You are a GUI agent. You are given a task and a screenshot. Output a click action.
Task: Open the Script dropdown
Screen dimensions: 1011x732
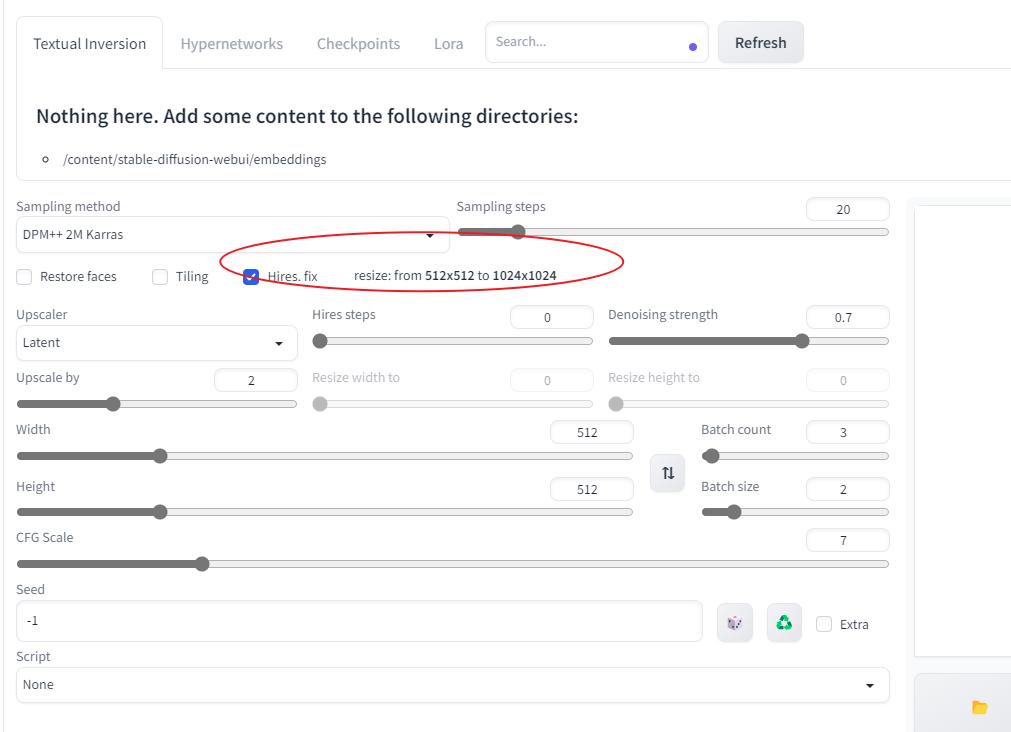coord(452,685)
